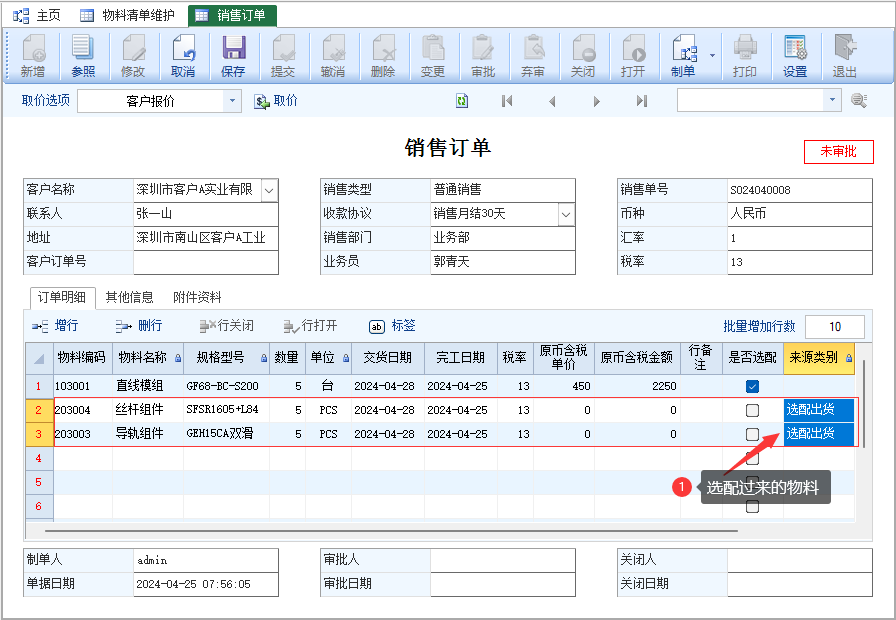Select row header 1 in grid
896x620 pixels.
39,386
